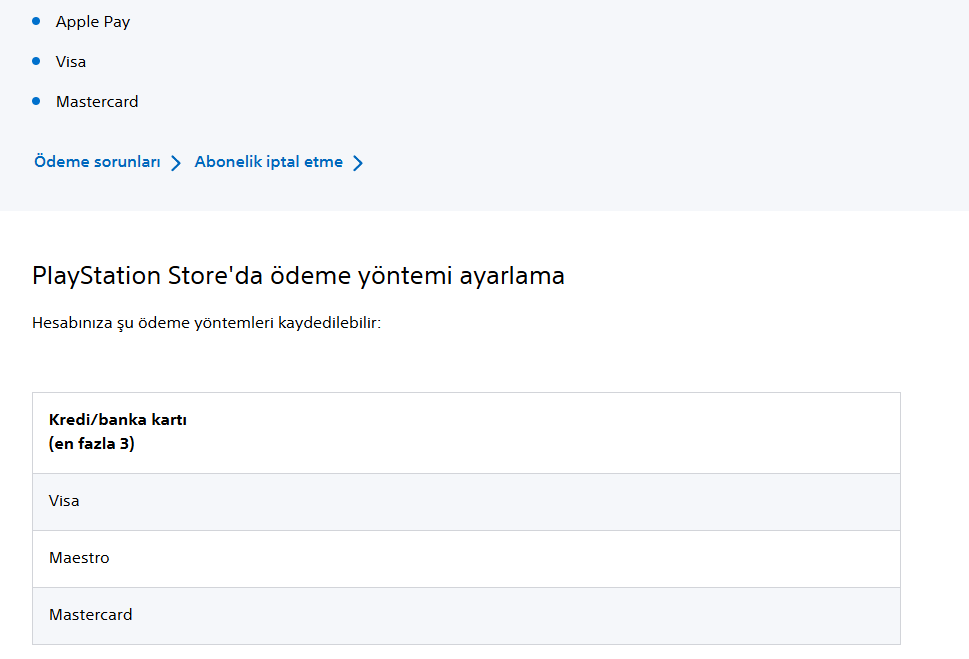Select the Visa table row
The height and width of the screenshot is (659, 969).
coord(467,502)
